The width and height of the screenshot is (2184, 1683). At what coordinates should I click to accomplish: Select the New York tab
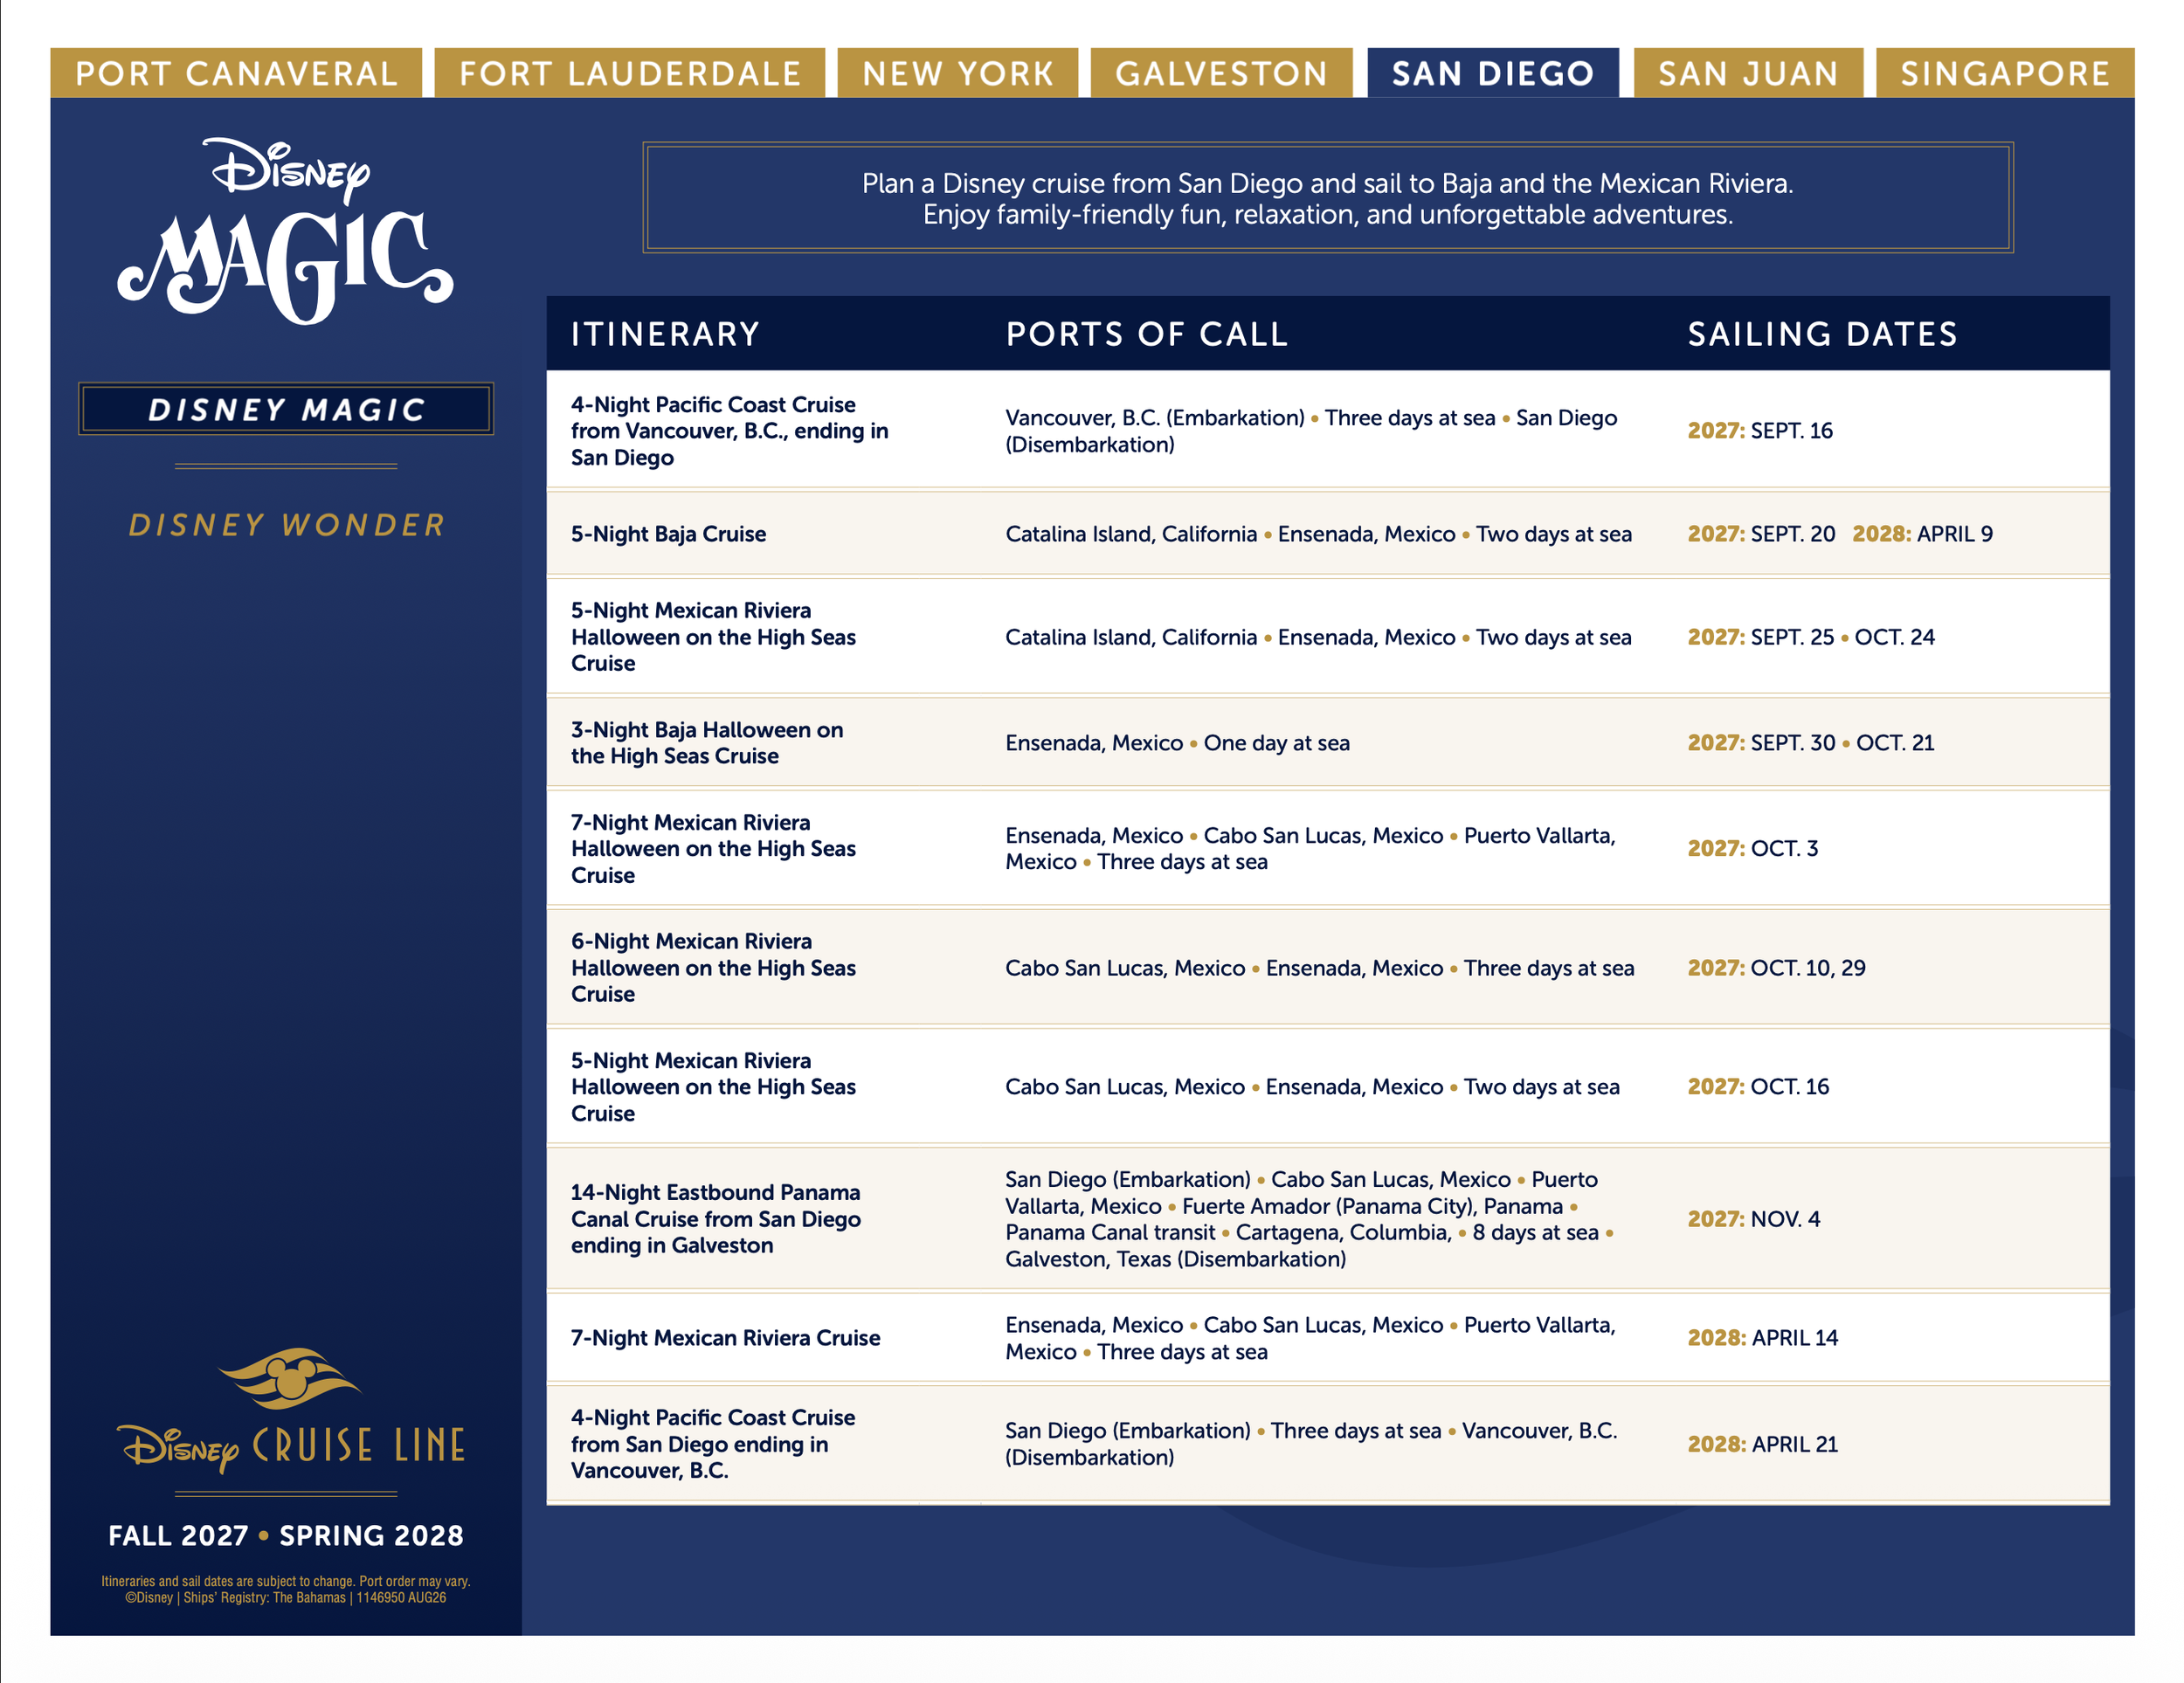tap(958, 73)
